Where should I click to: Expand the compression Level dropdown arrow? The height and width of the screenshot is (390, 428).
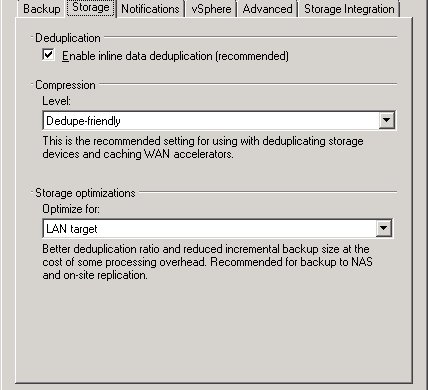click(x=387, y=120)
